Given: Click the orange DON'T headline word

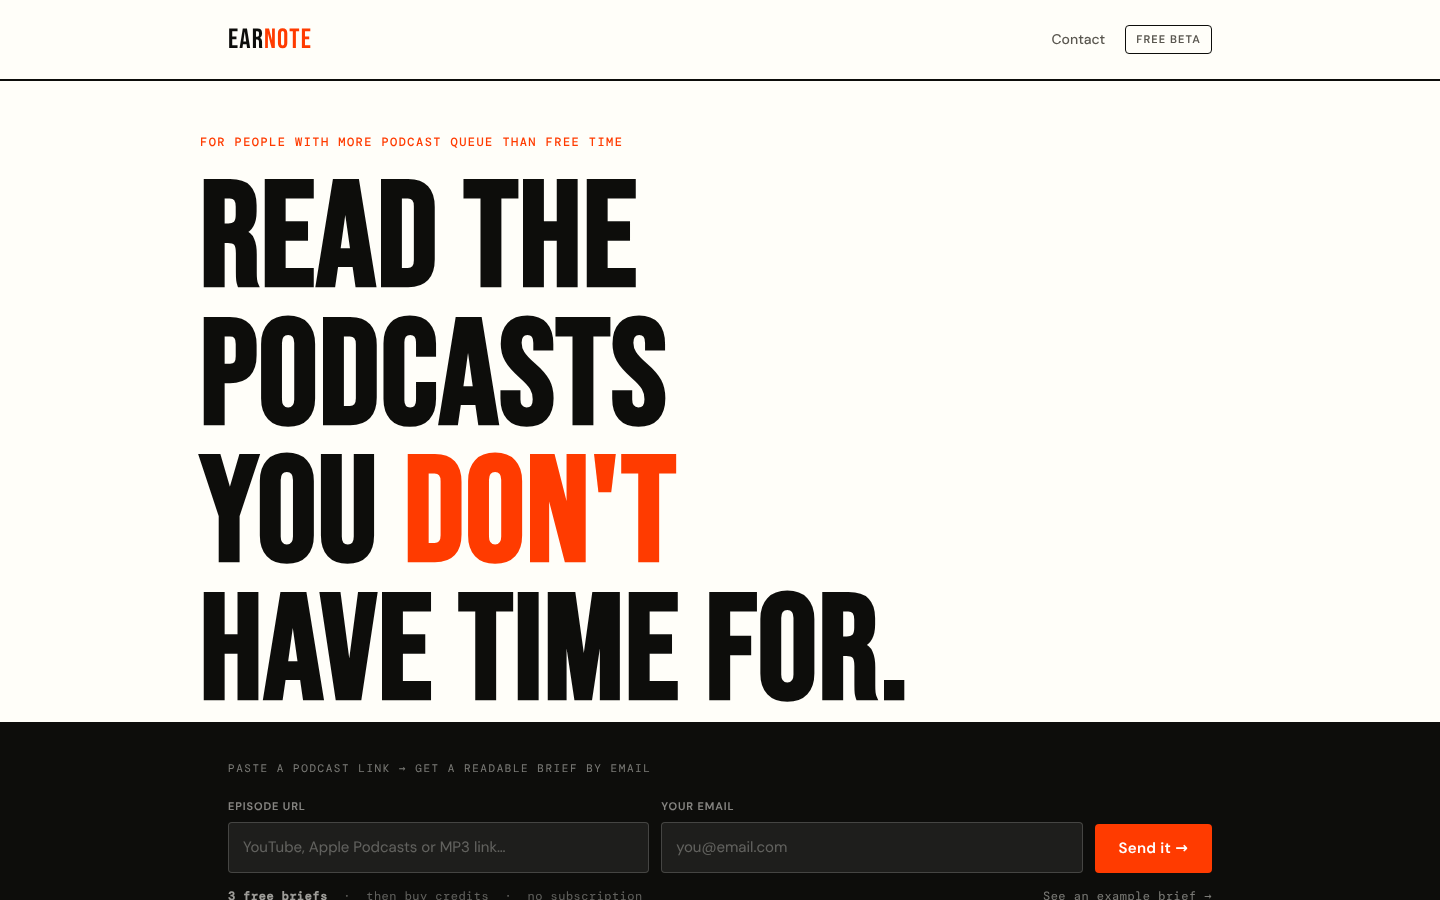Looking at the screenshot, I should [541, 508].
